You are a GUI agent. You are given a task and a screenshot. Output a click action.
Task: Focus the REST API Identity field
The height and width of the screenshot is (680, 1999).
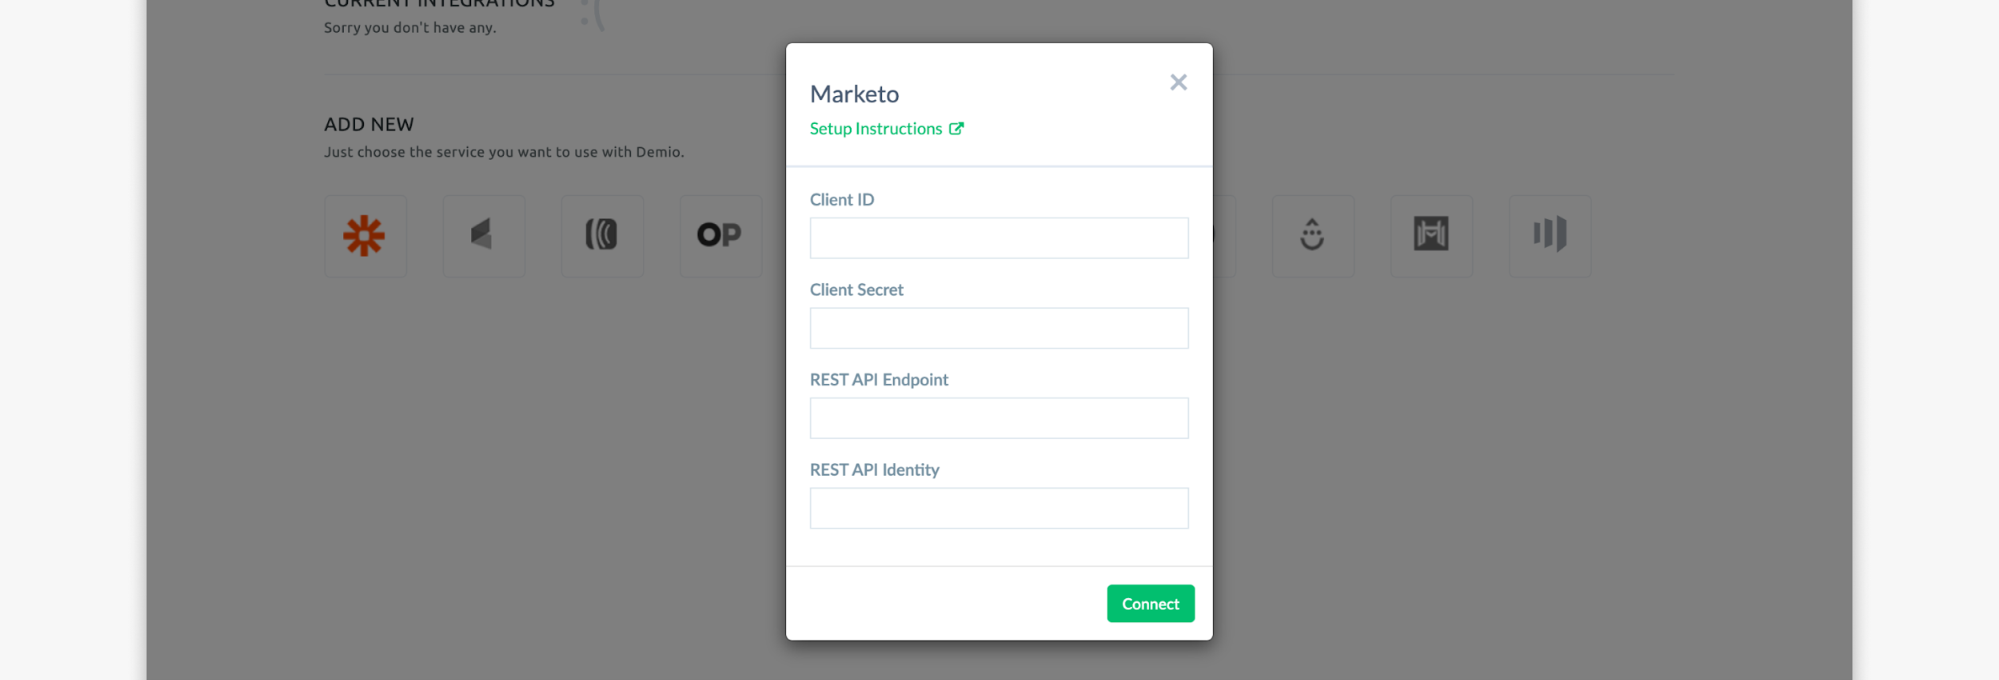(x=999, y=508)
